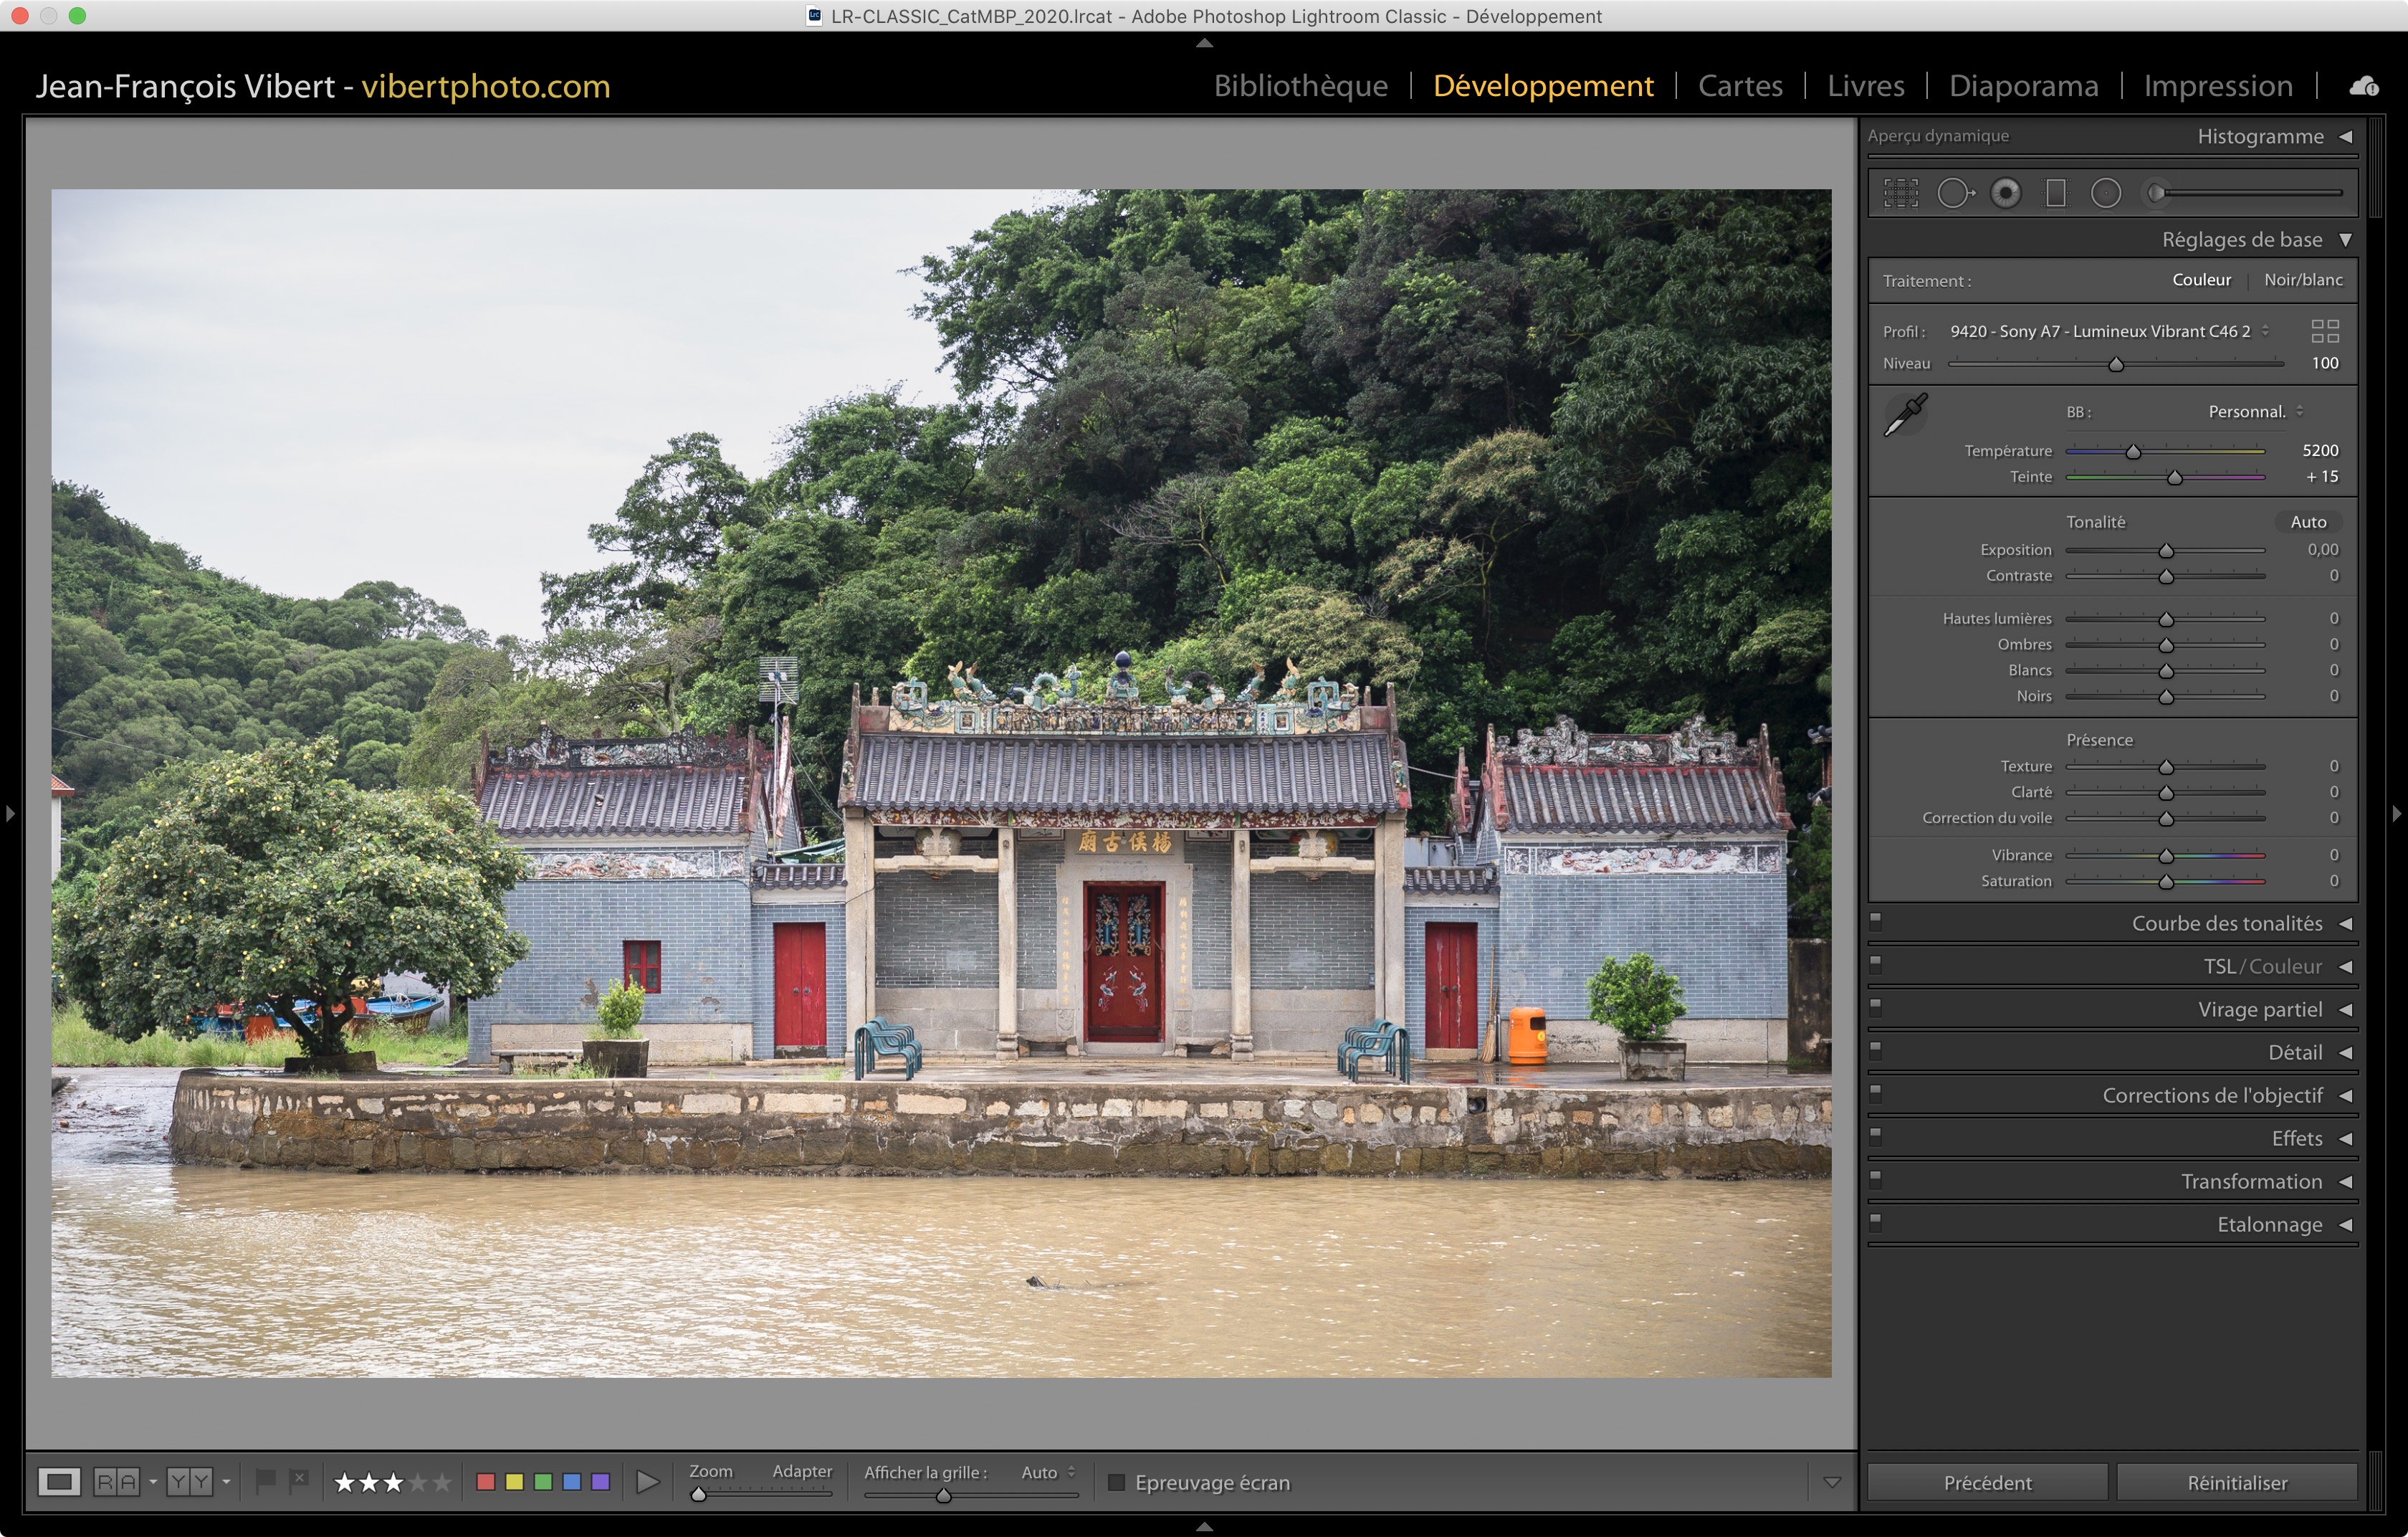Open the profile browser grid icon
The height and width of the screenshot is (1537, 2408).
(2324, 331)
